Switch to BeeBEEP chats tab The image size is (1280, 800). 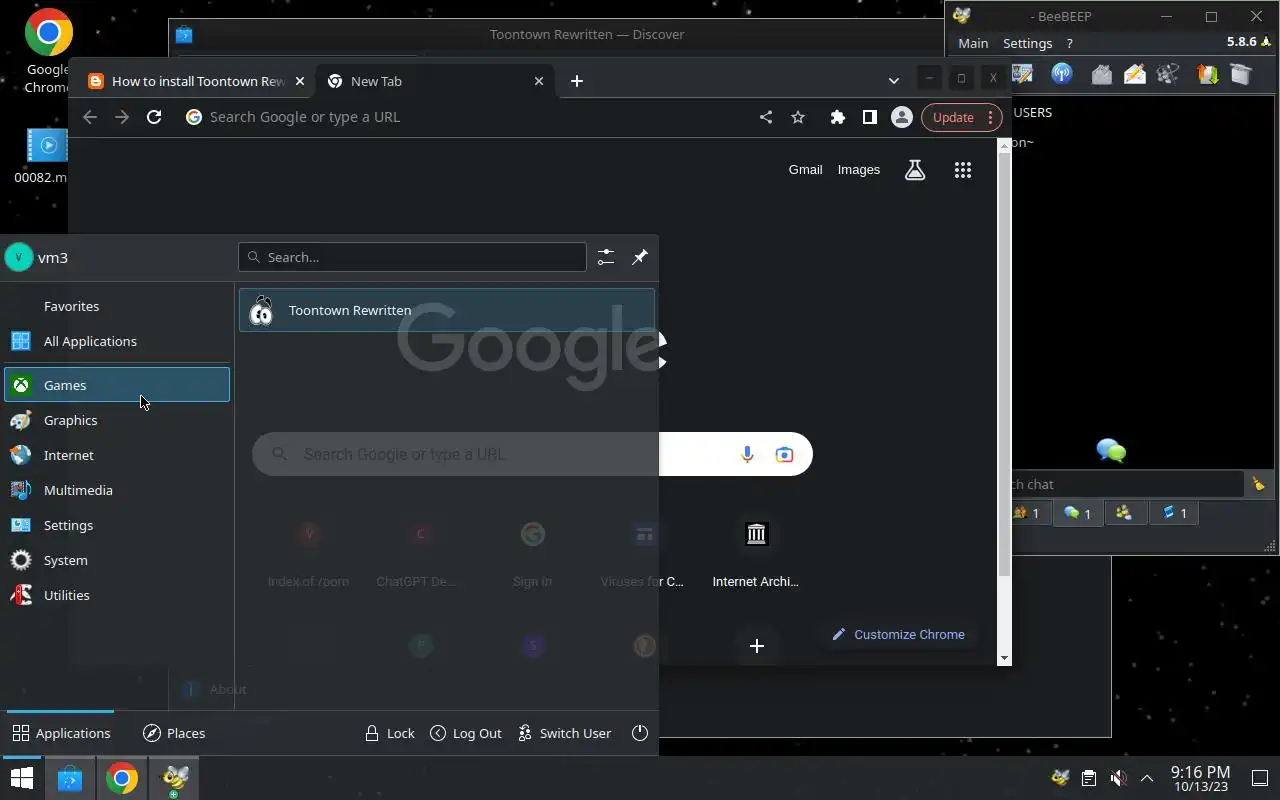(1077, 513)
